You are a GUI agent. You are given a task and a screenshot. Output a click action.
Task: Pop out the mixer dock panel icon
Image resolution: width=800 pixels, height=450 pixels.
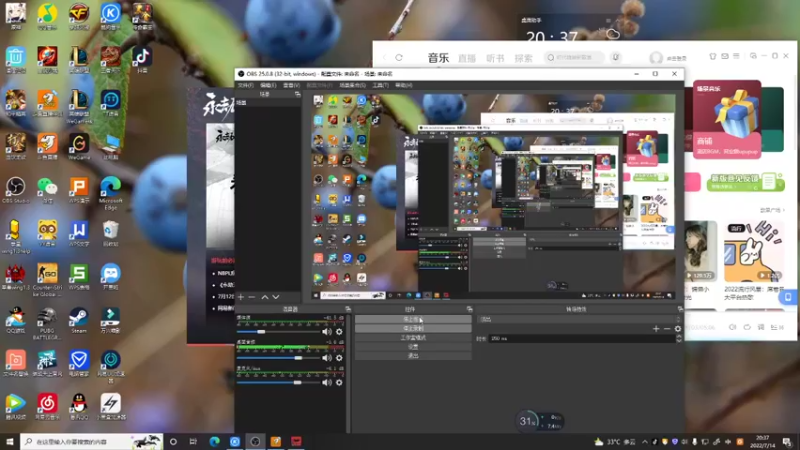pyautogui.click(x=348, y=309)
